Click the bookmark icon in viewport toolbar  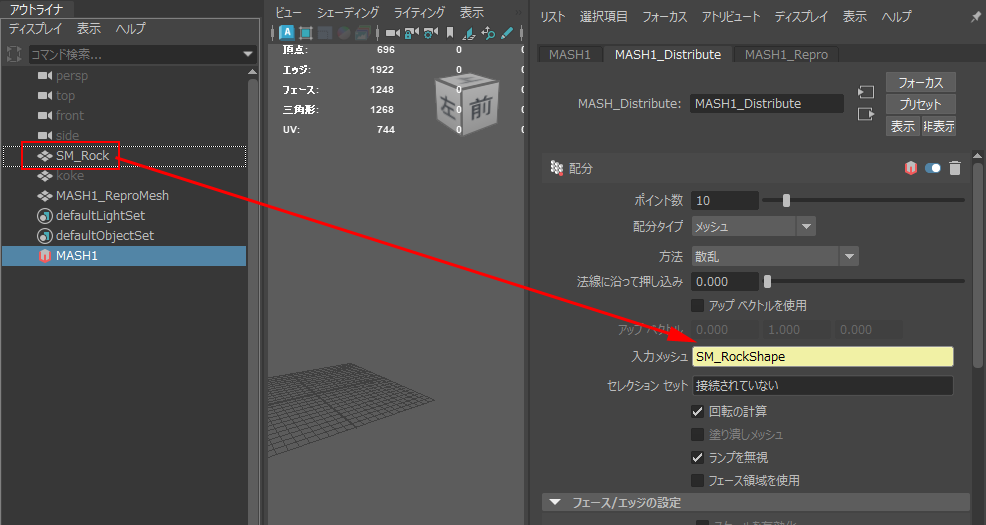pyautogui.click(x=450, y=33)
